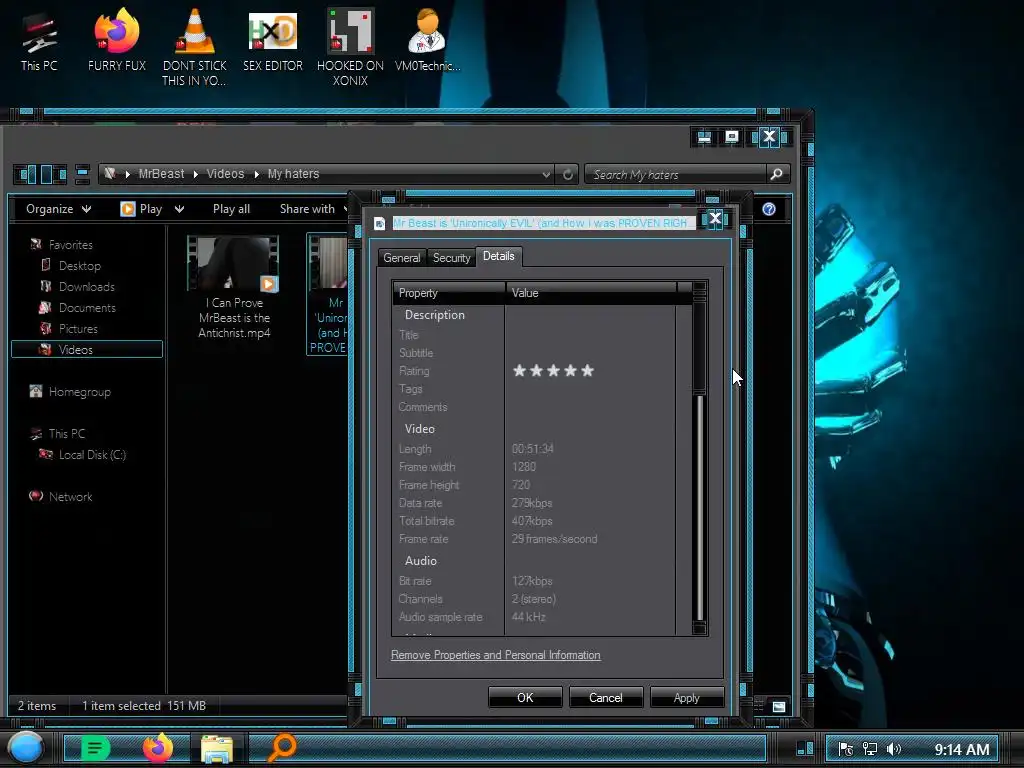Click the 9:14 AM taskbar clock
The height and width of the screenshot is (768, 1024).
[961, 749]
